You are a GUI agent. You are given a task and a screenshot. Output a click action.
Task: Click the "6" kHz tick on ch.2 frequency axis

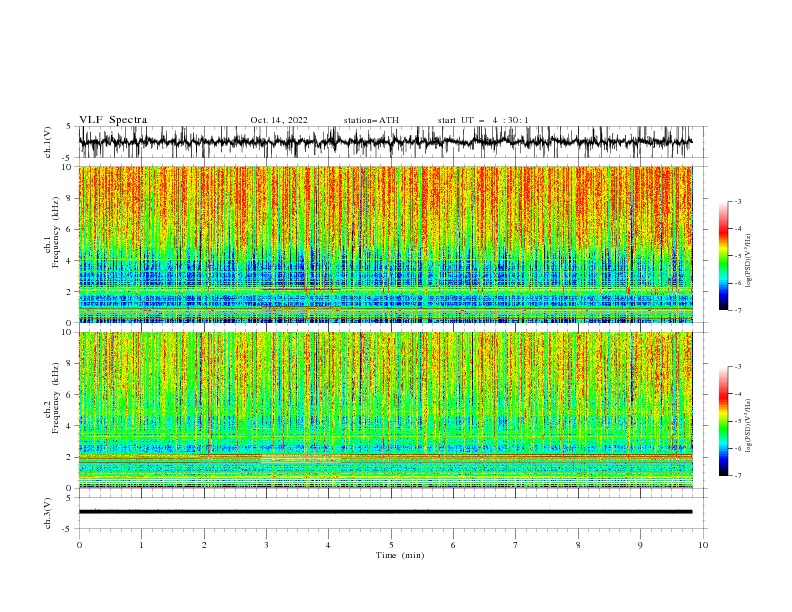point(71,395)
